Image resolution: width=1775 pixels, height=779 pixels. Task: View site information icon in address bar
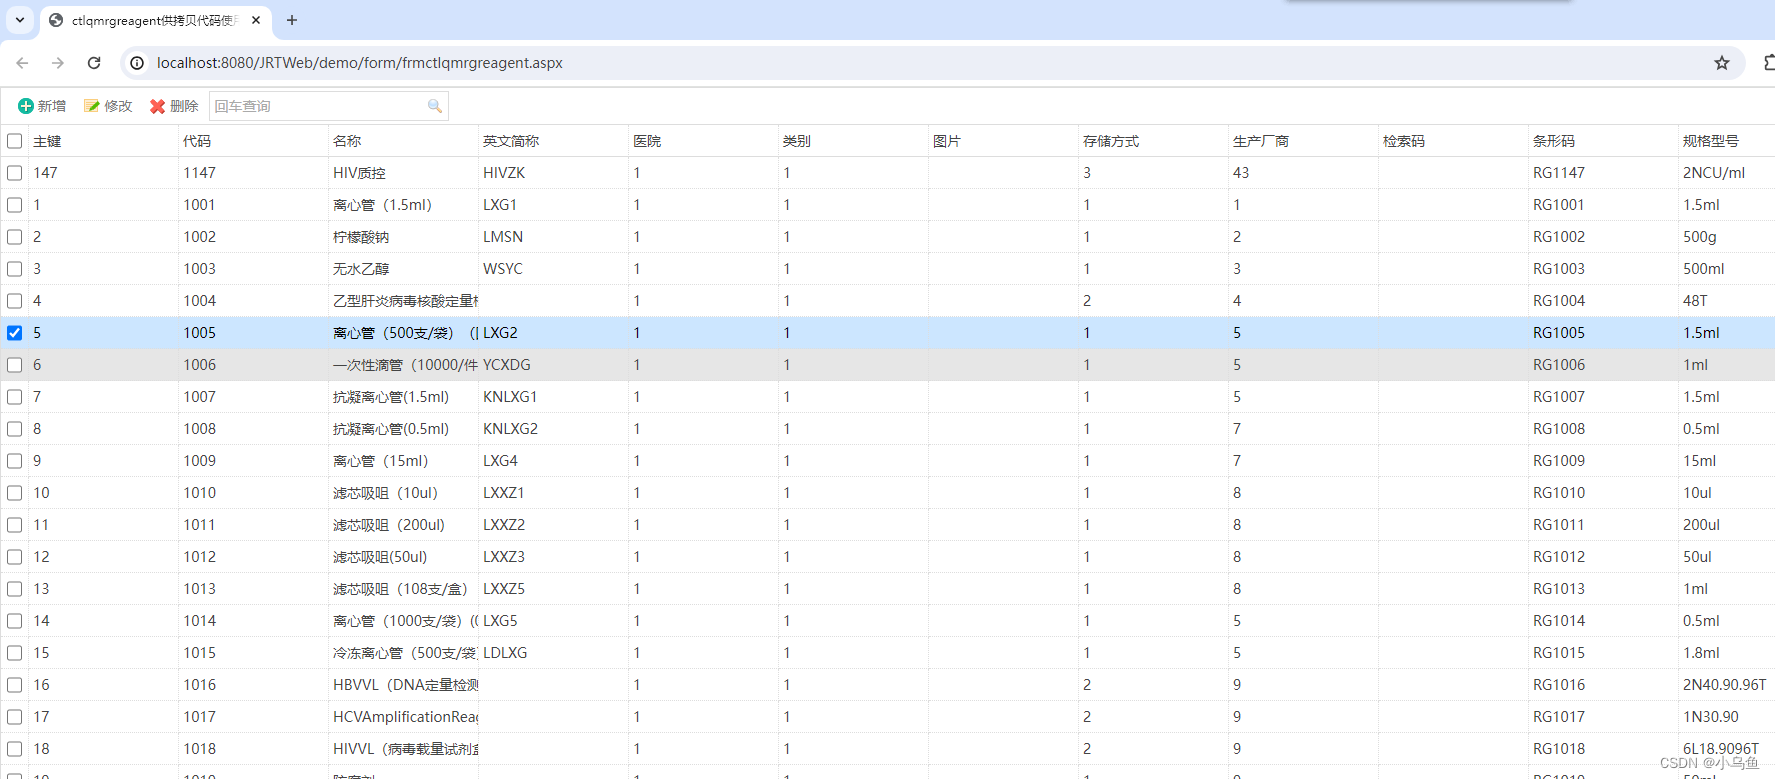click(137, 63)
